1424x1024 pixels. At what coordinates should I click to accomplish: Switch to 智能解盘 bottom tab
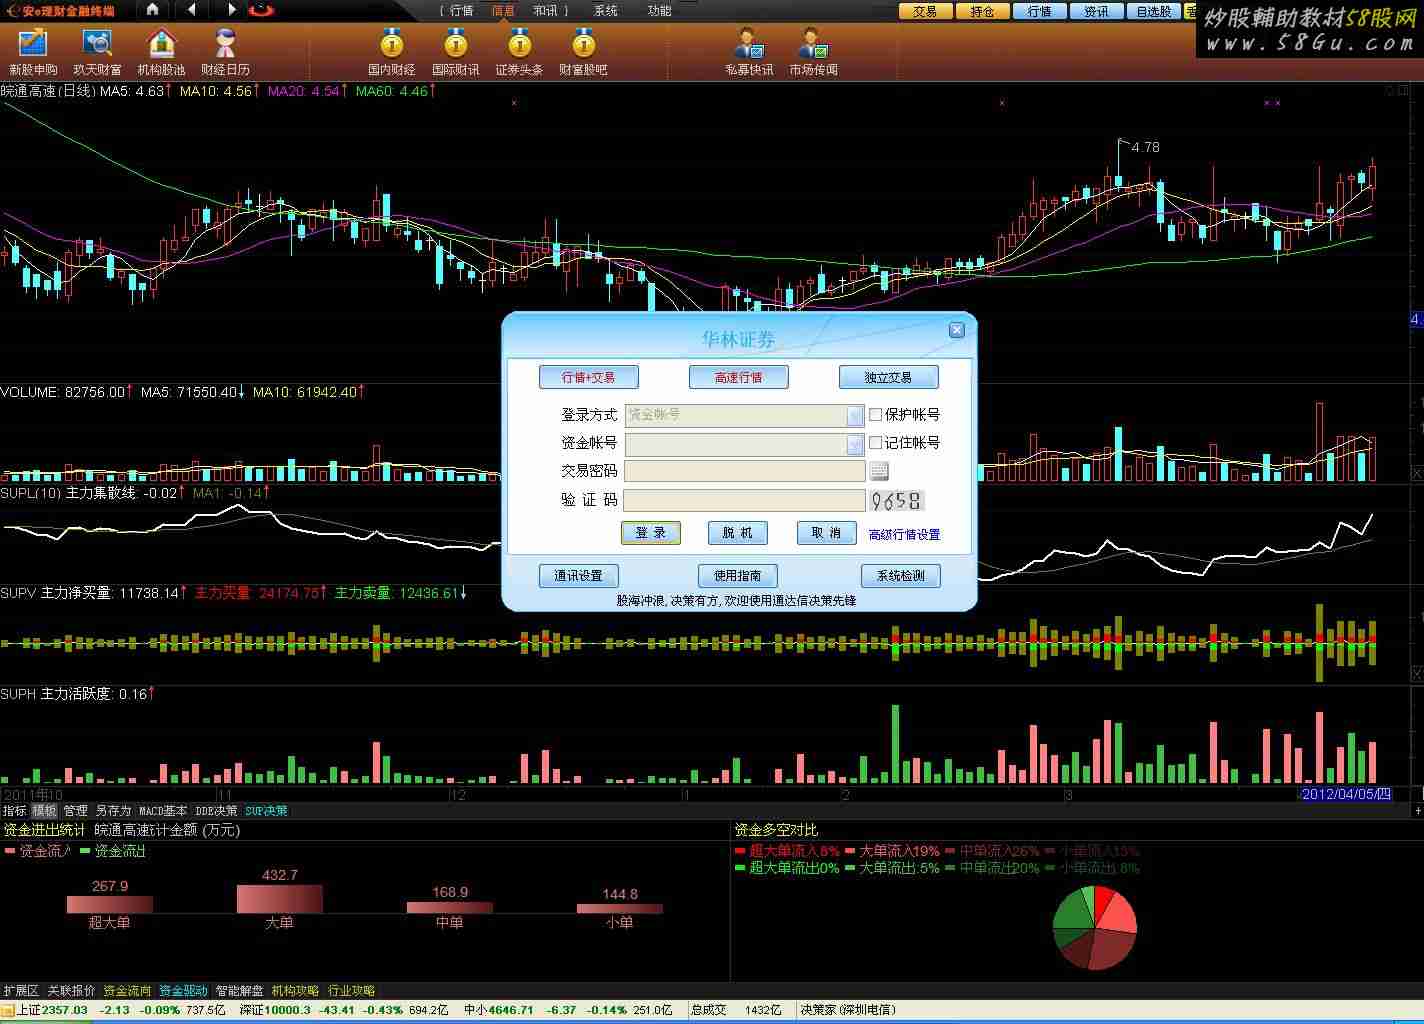pyautogui.click(x=240, y=990)
